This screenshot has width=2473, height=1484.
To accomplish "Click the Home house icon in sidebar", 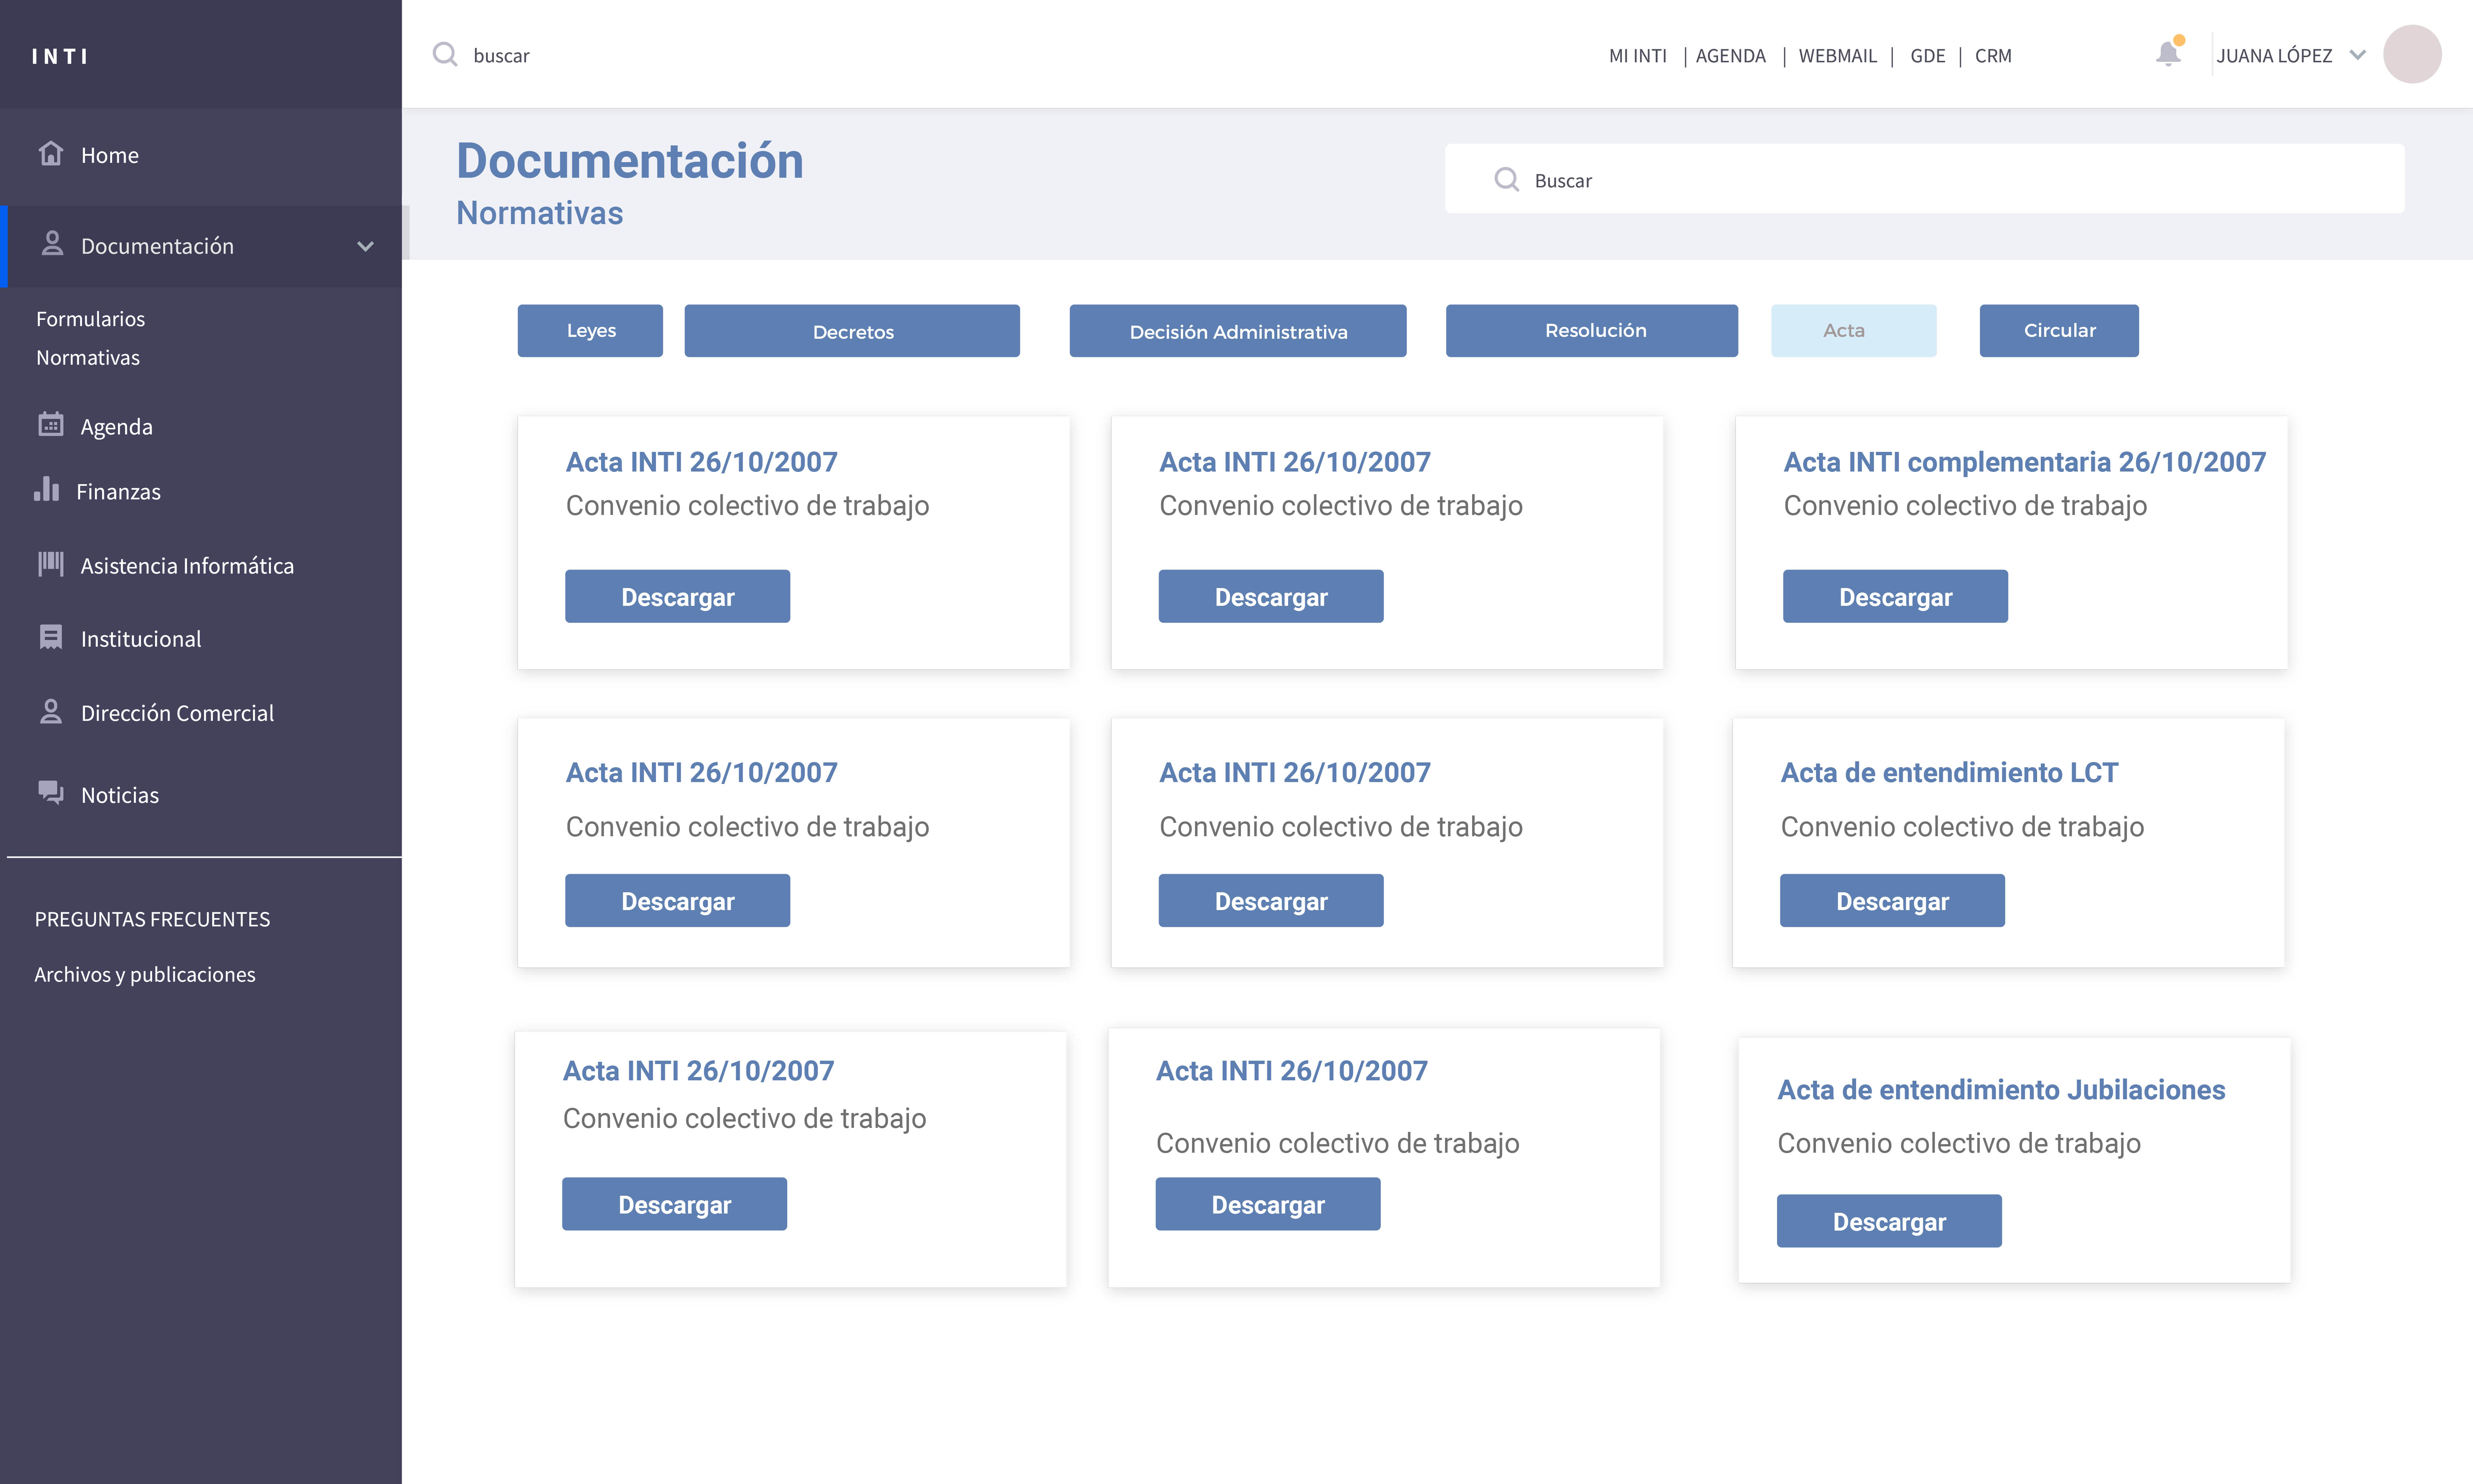I will [x=51, y=154].
